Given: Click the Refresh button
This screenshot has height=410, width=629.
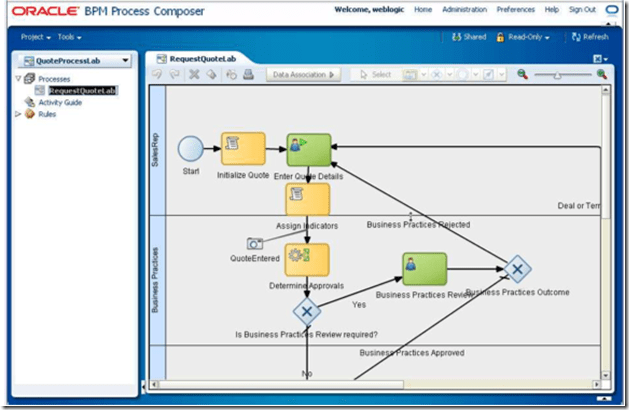Looking at the screenshot, I should coord(590,37).
